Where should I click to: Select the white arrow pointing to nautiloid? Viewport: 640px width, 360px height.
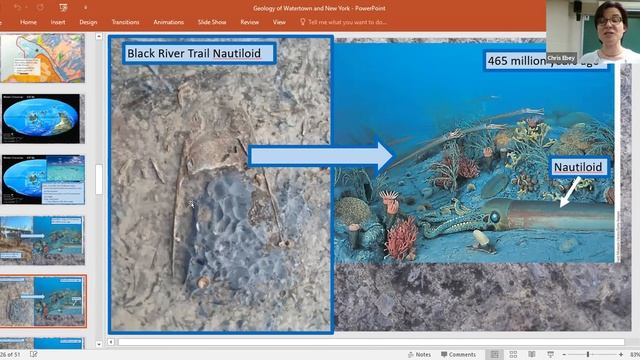(x=571, y=192)
